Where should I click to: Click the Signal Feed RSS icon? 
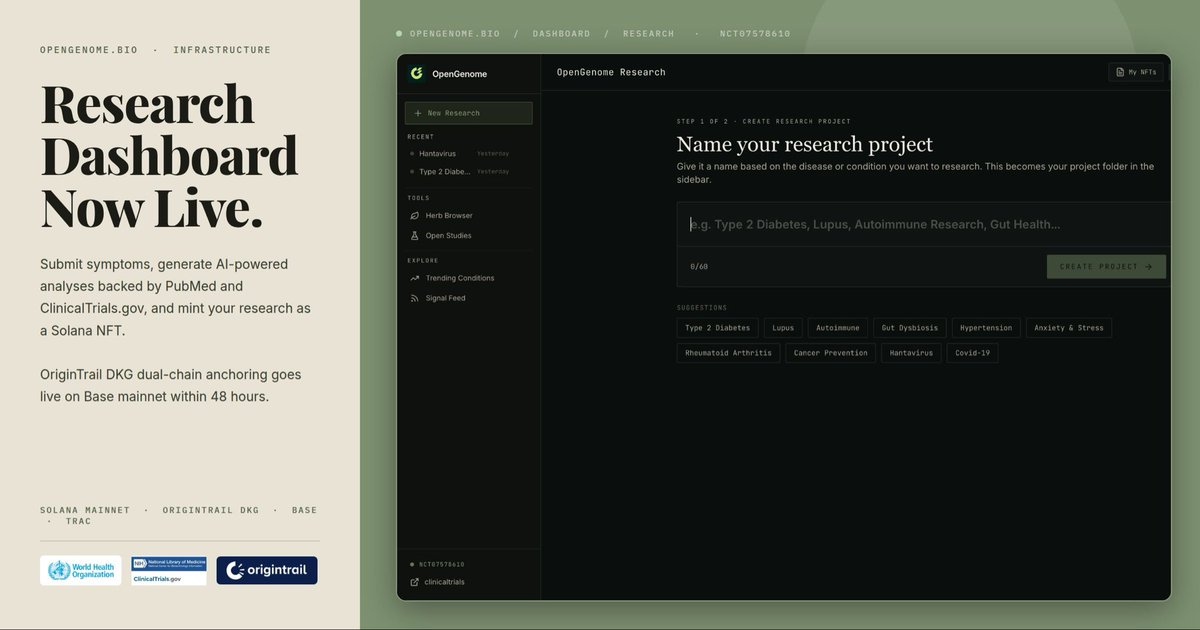[415, 298]
